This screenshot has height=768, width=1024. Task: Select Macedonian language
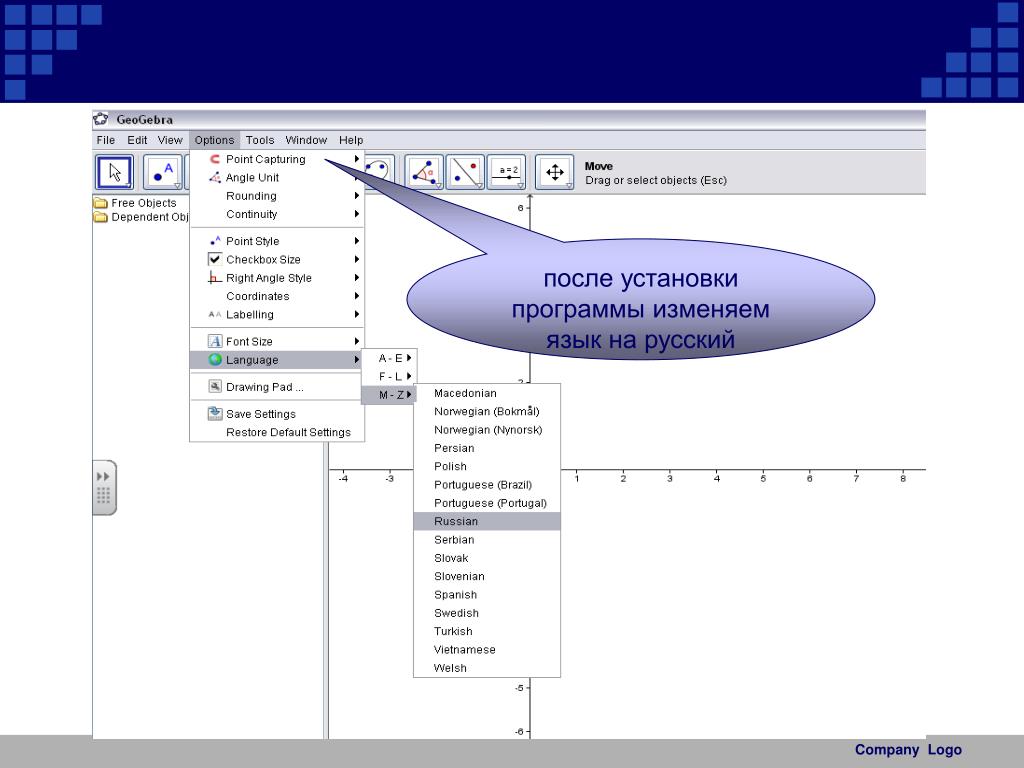487,393
